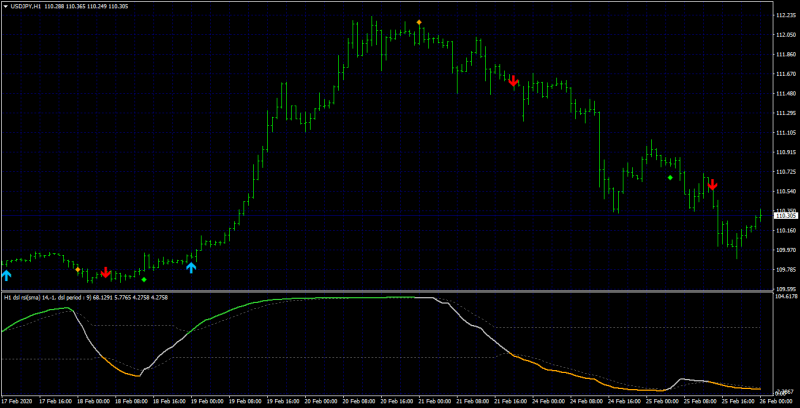The height and width of the screenshot is (408, 800).
Task: Click the 109.785 price scale label
Action: 786,269
